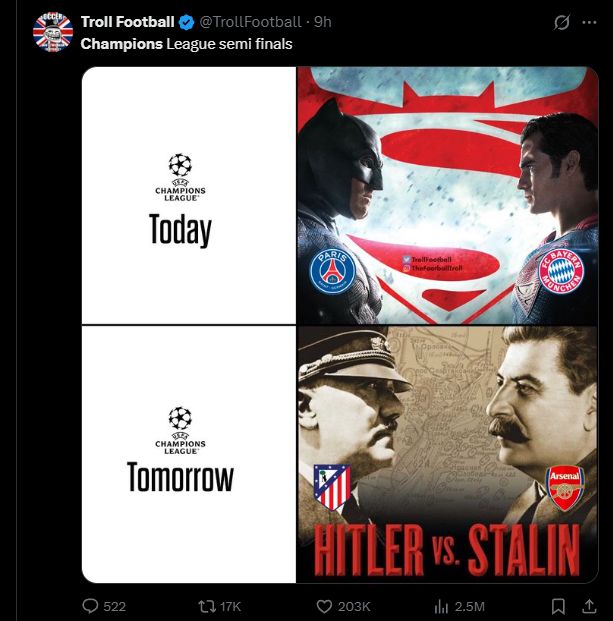The height and width of the screenshot is (621, 613).
Task: Like the tweet with the heart icon
Action: 324,606
